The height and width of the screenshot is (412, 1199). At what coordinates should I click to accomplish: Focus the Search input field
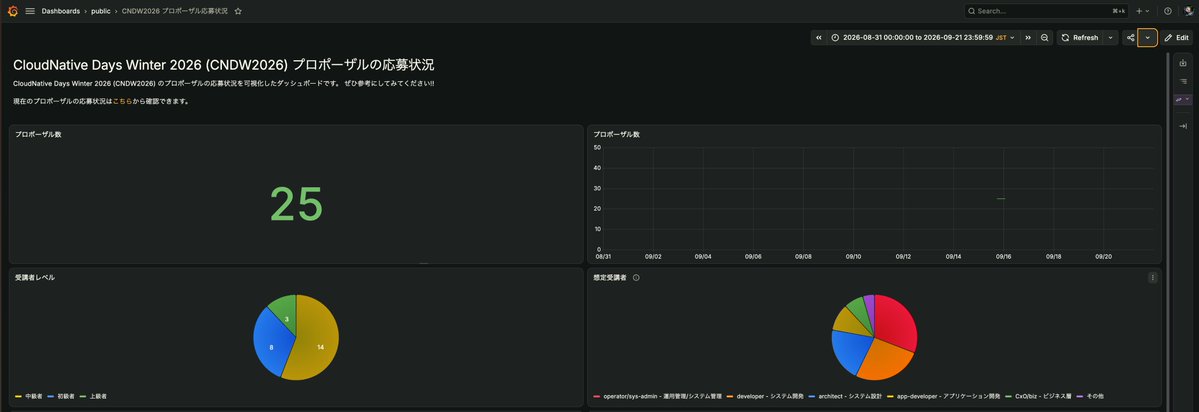pos(1046,11)
